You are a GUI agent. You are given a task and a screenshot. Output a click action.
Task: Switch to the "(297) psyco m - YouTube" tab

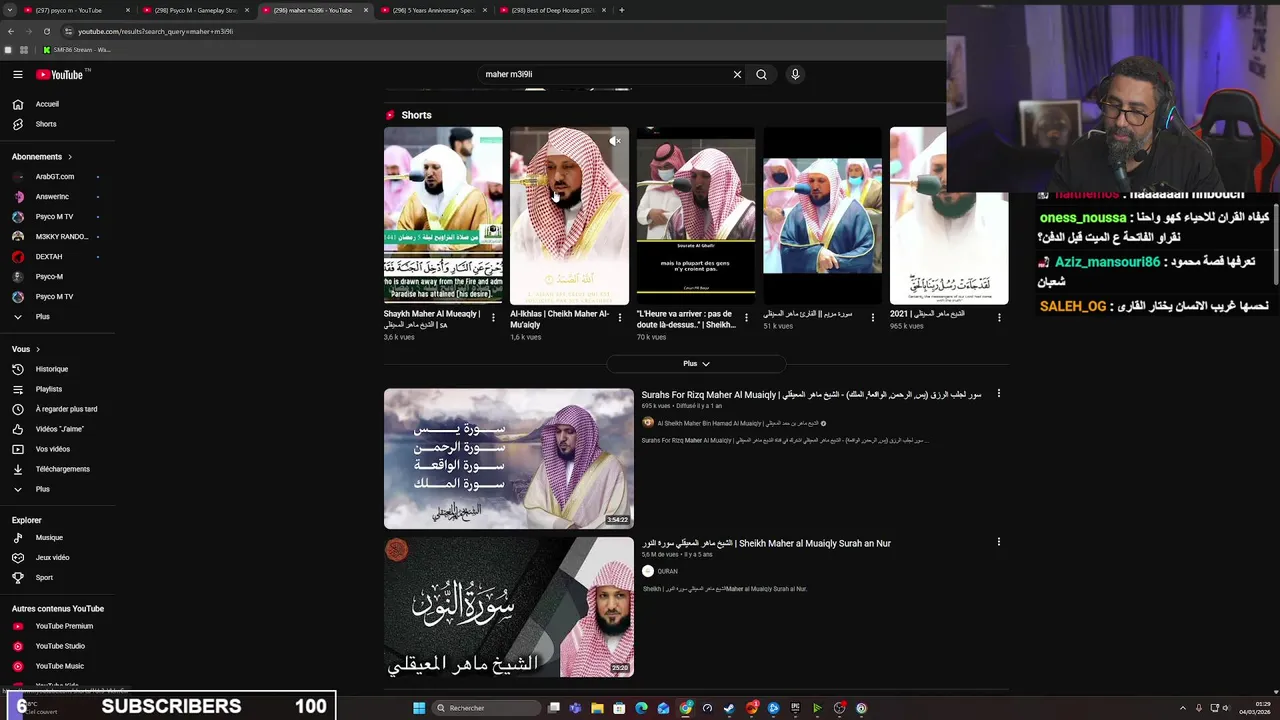(73, 10)
